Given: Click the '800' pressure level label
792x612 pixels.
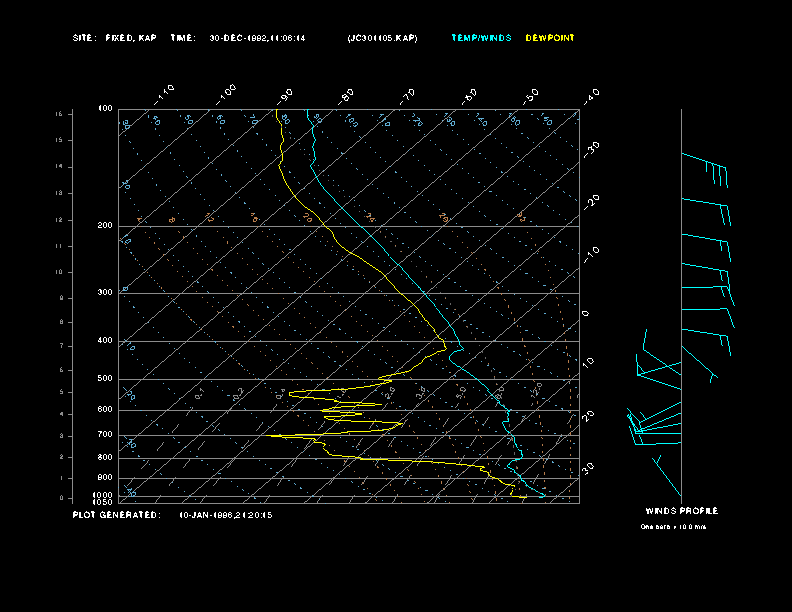Looking at the screenshot, I should 105,457.
